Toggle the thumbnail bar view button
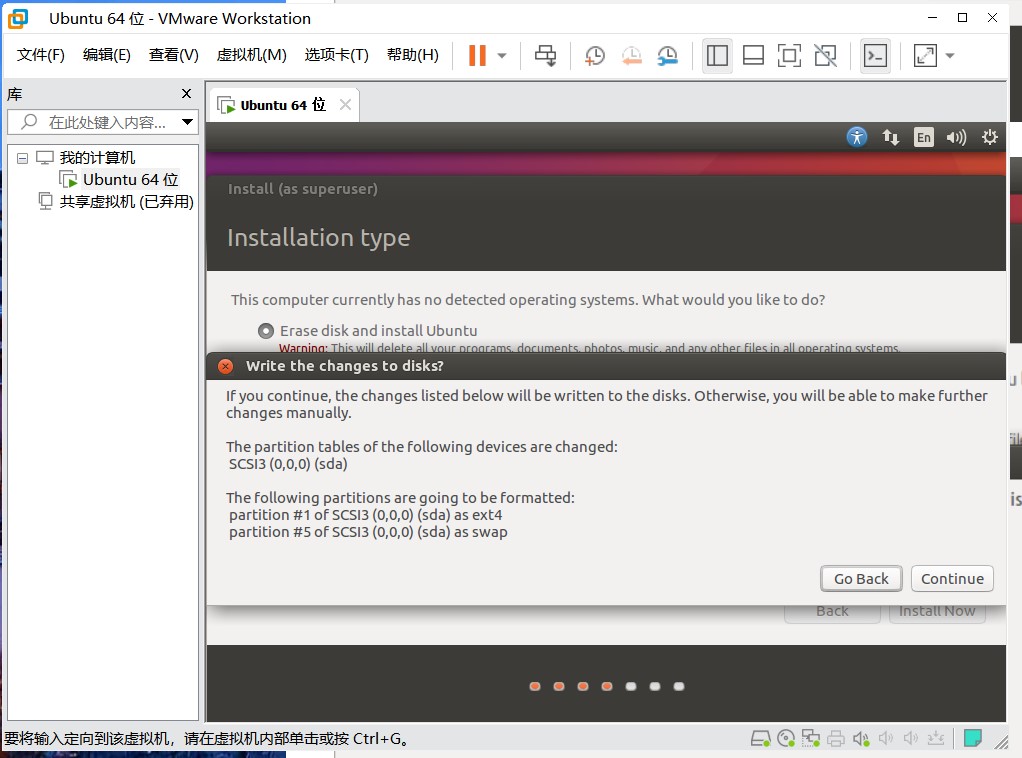Screen dimensions: 1022x758 (753, 56)
